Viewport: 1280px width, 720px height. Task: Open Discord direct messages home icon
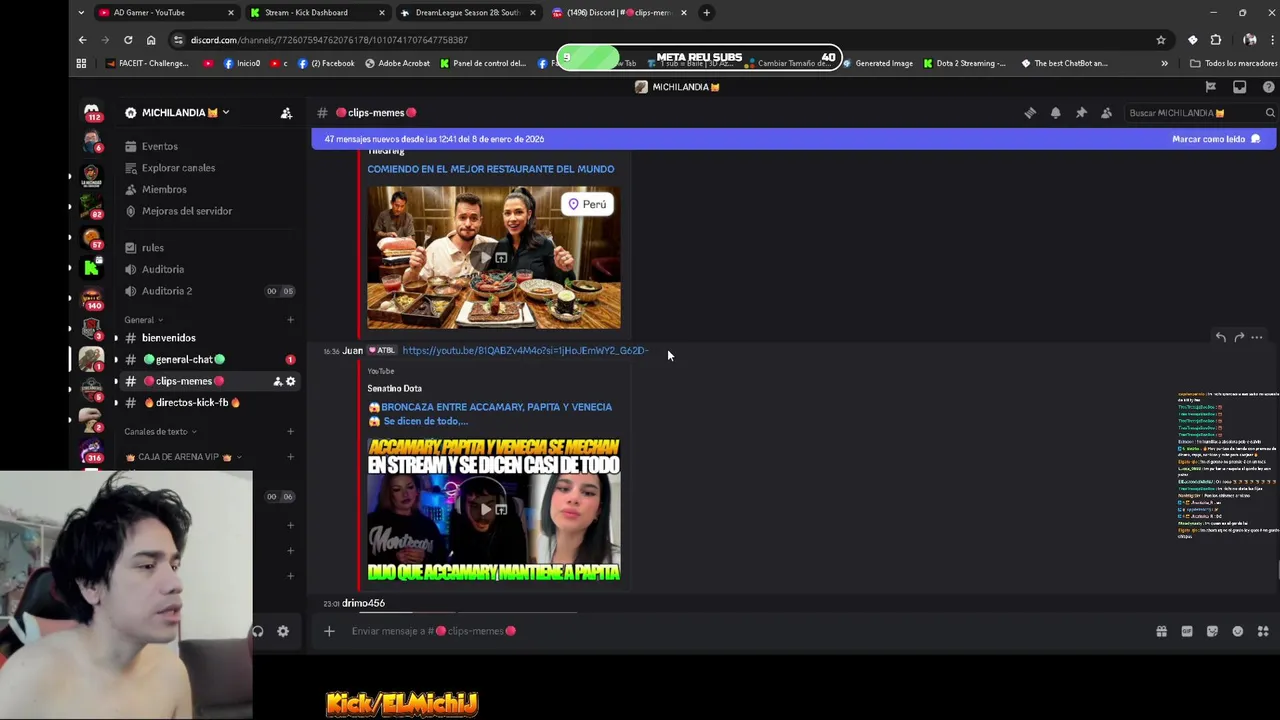91,112
